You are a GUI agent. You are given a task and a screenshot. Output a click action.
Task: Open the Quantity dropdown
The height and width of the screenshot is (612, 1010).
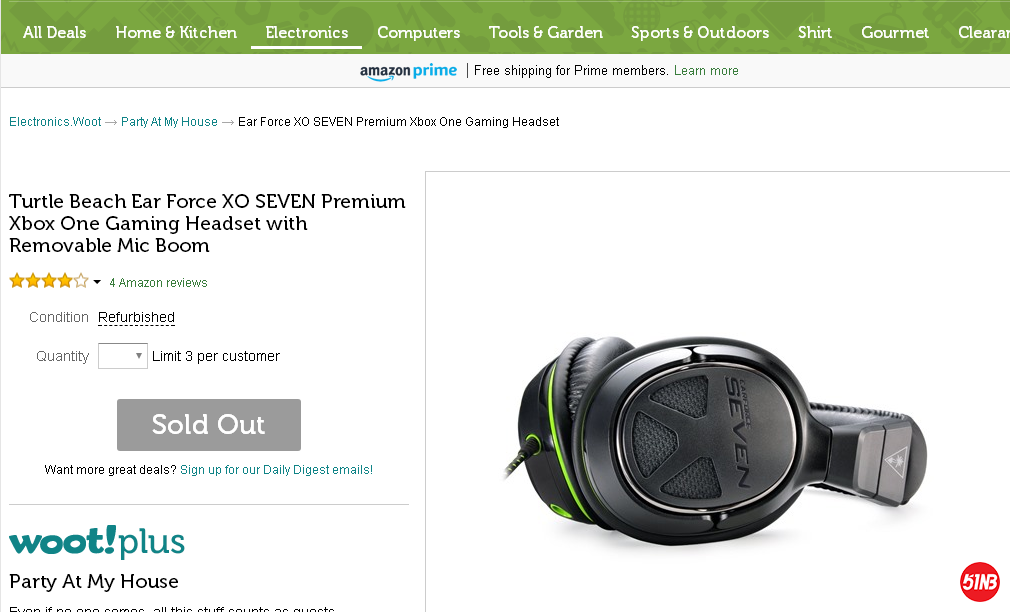[123, 356]
